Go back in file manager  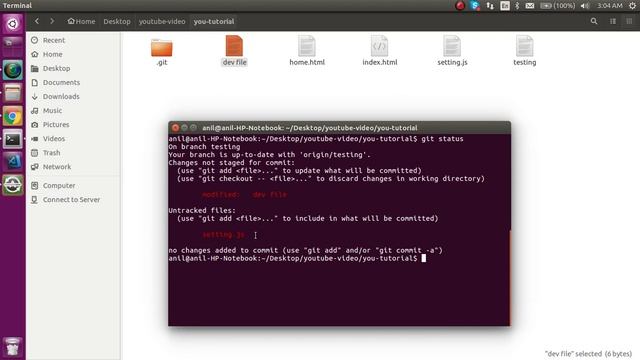pyautogui.click(x=37, y=21)
